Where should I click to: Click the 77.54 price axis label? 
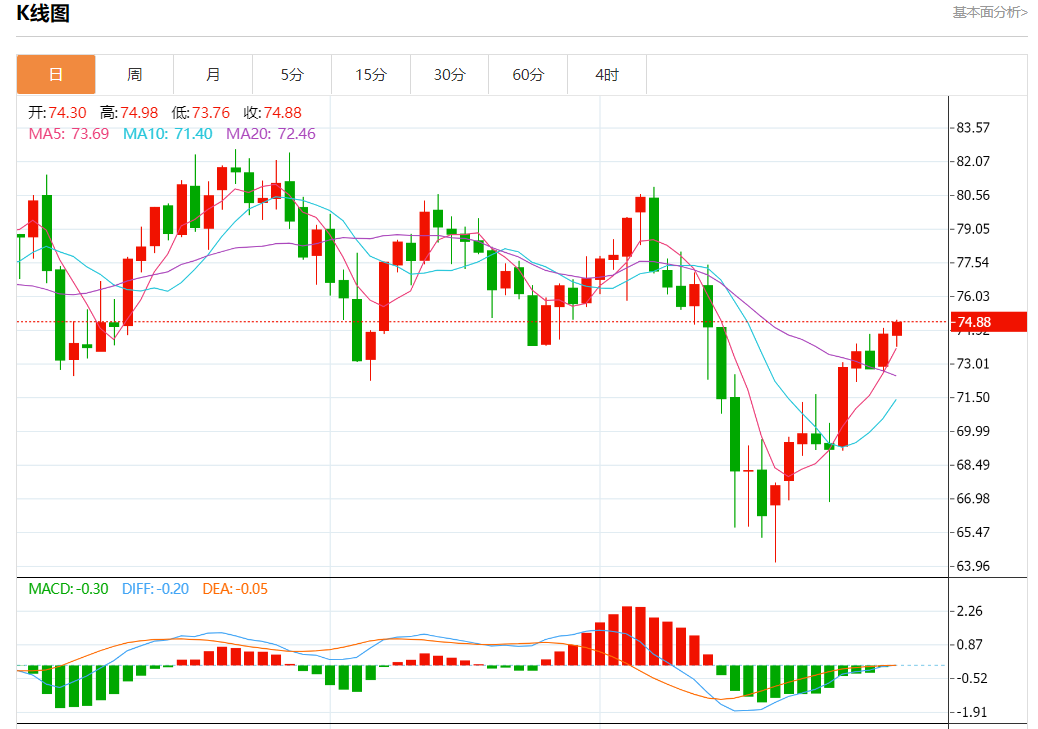pyautogui.click(x=973, y=263)
